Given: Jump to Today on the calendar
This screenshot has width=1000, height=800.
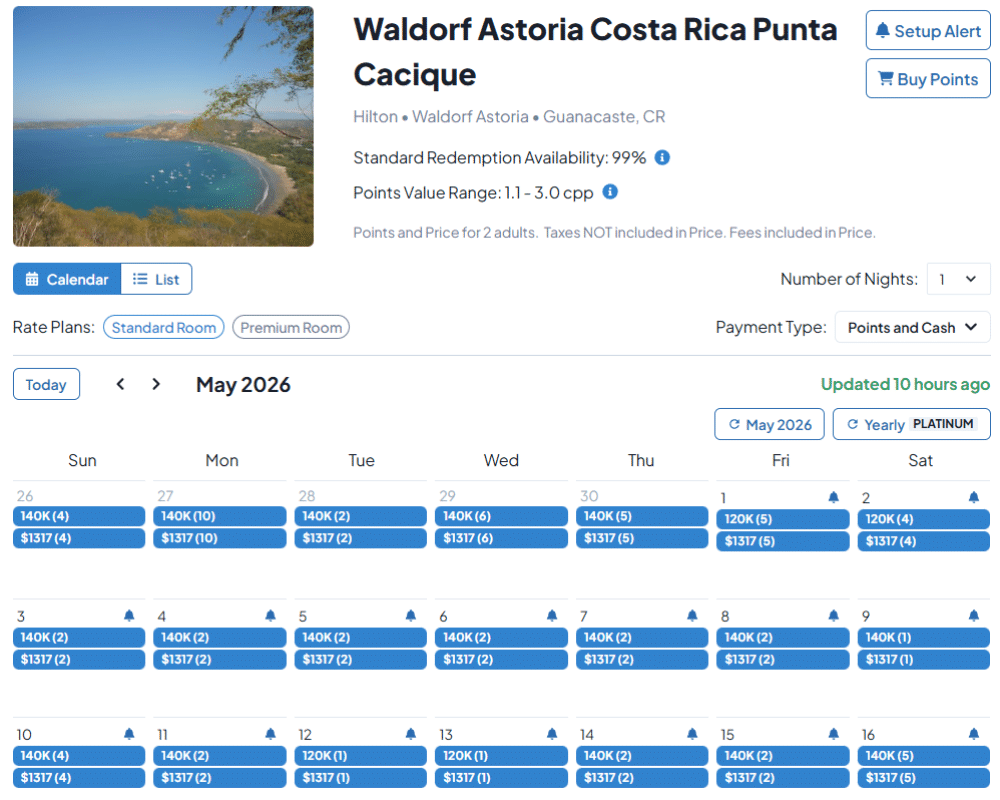Looking at the screenshot, I should tap(46, 384).
